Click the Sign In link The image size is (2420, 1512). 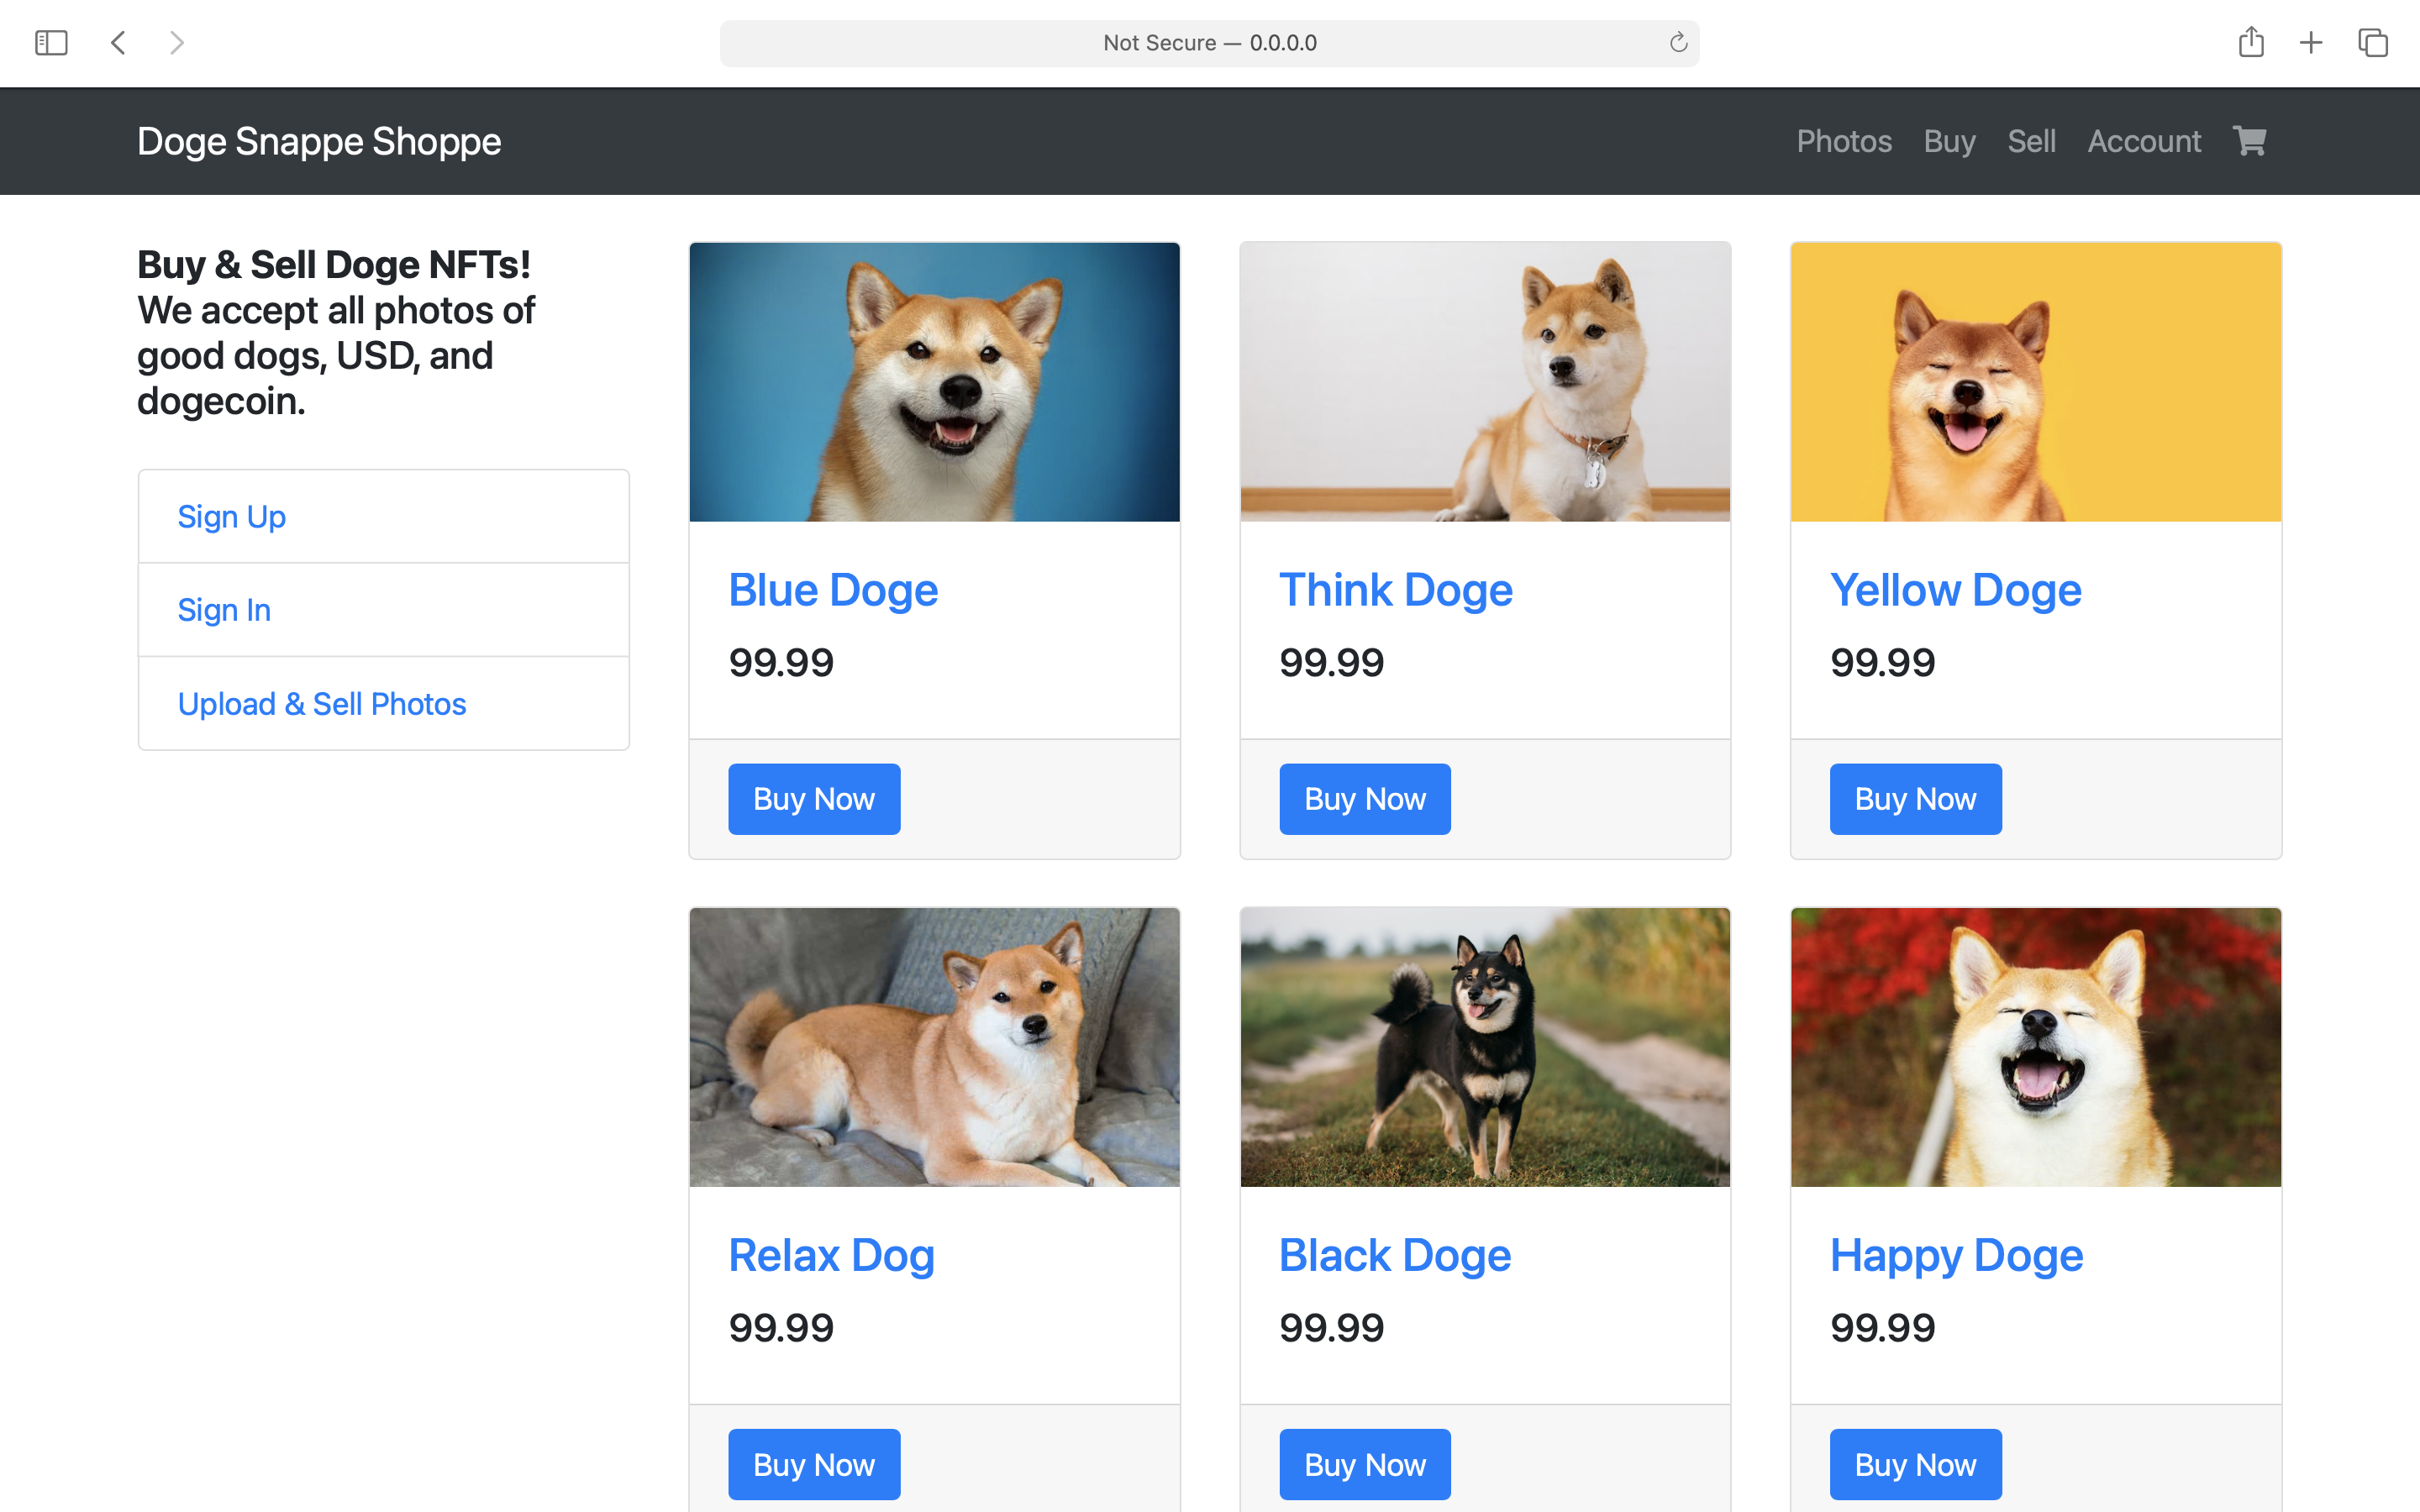[x=224, y=610]
